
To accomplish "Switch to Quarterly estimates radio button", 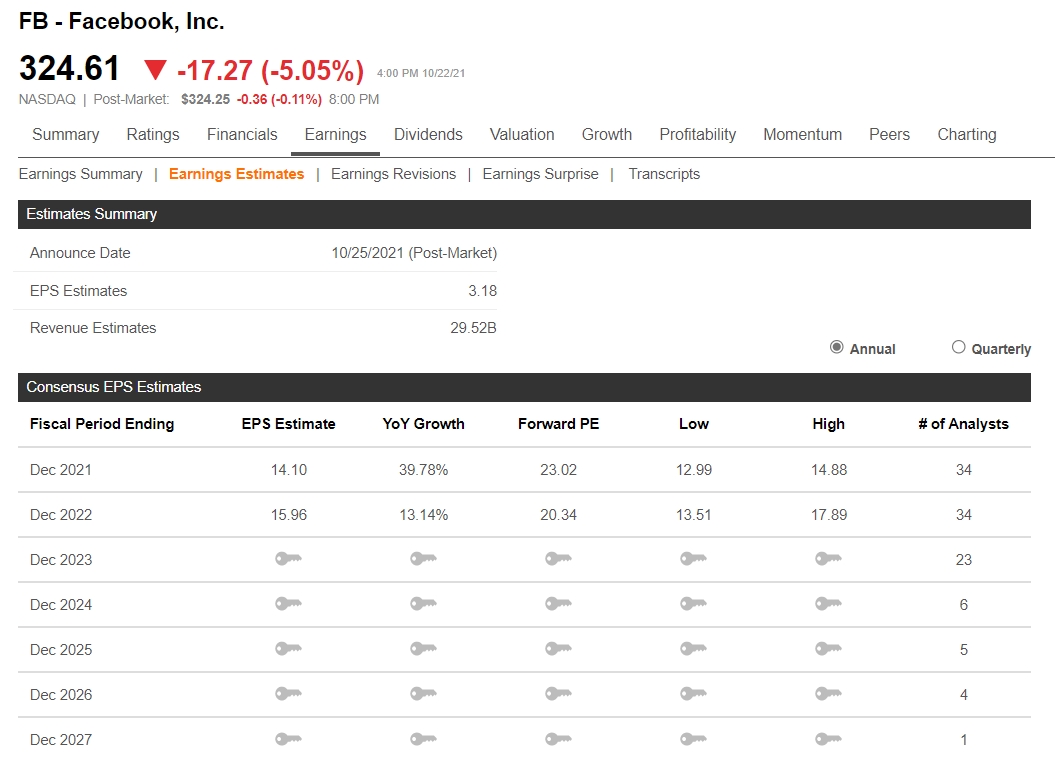I will [x=958, y=347].
